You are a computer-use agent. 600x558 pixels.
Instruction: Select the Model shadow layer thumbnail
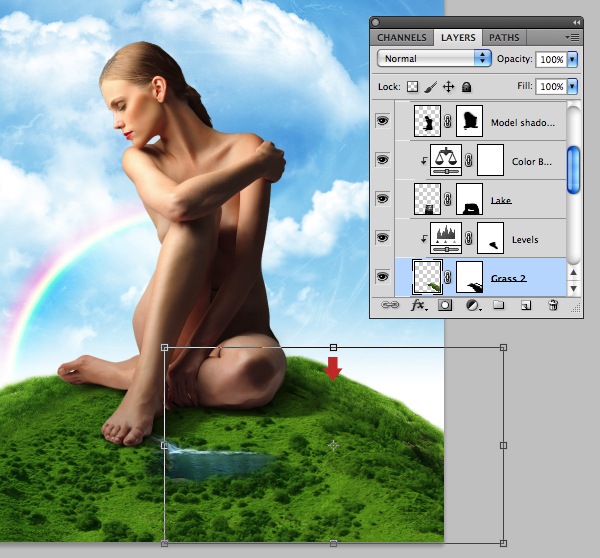pyautogui.click(x=427, y=121)
